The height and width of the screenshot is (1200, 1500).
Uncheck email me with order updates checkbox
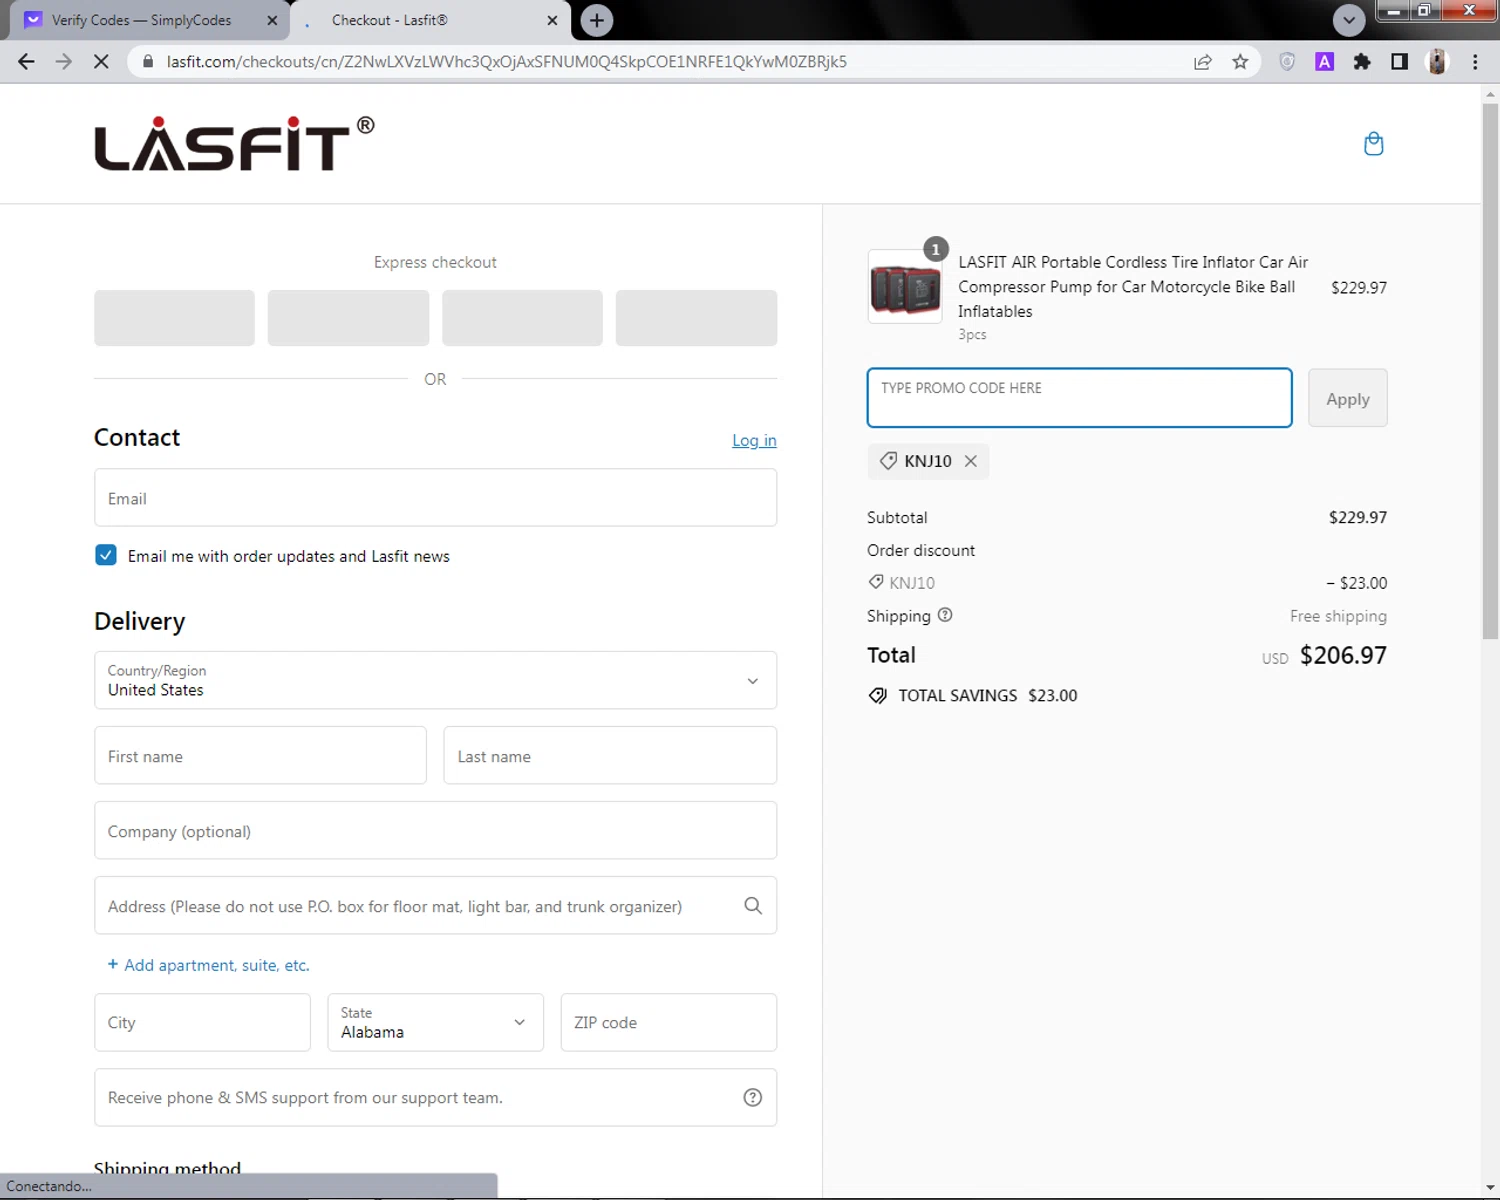[x=106, y=555]
